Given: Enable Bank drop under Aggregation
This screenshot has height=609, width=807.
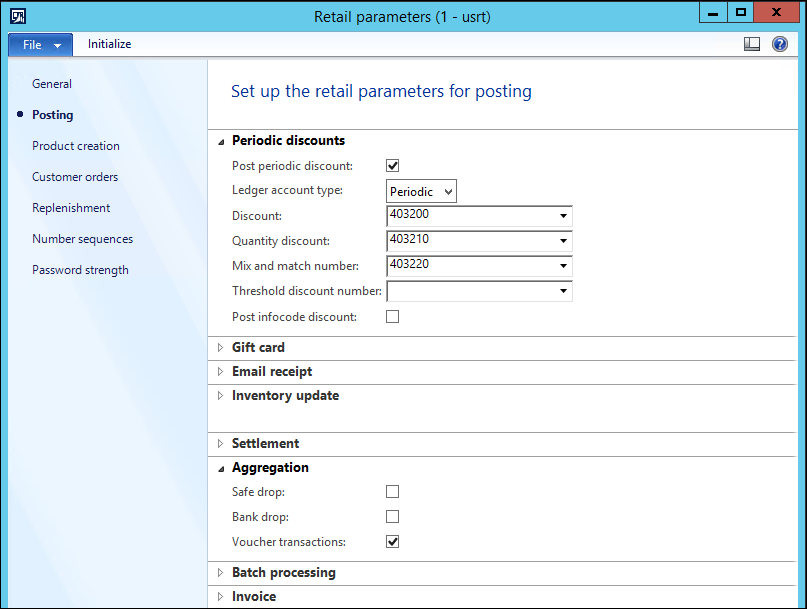Looking at the screenshot, I should (392, 516).
